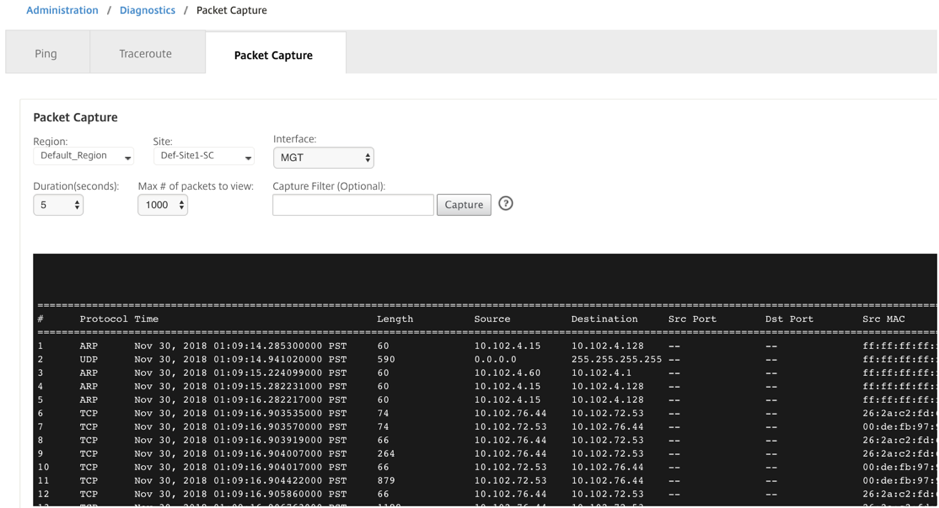This screenshot has width=939, height=508.
Task: Click TCP protocol in packet row 6
Action: tap(89, 413)
